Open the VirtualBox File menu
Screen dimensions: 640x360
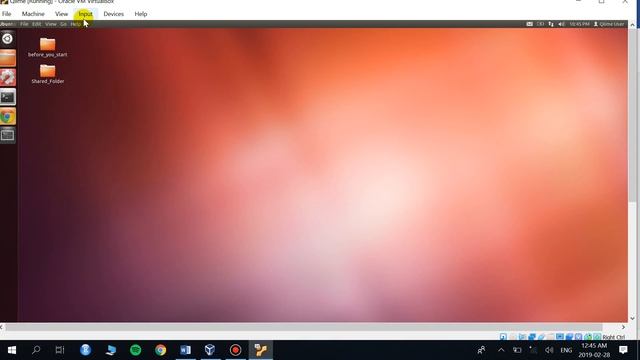tap(7, 14)
